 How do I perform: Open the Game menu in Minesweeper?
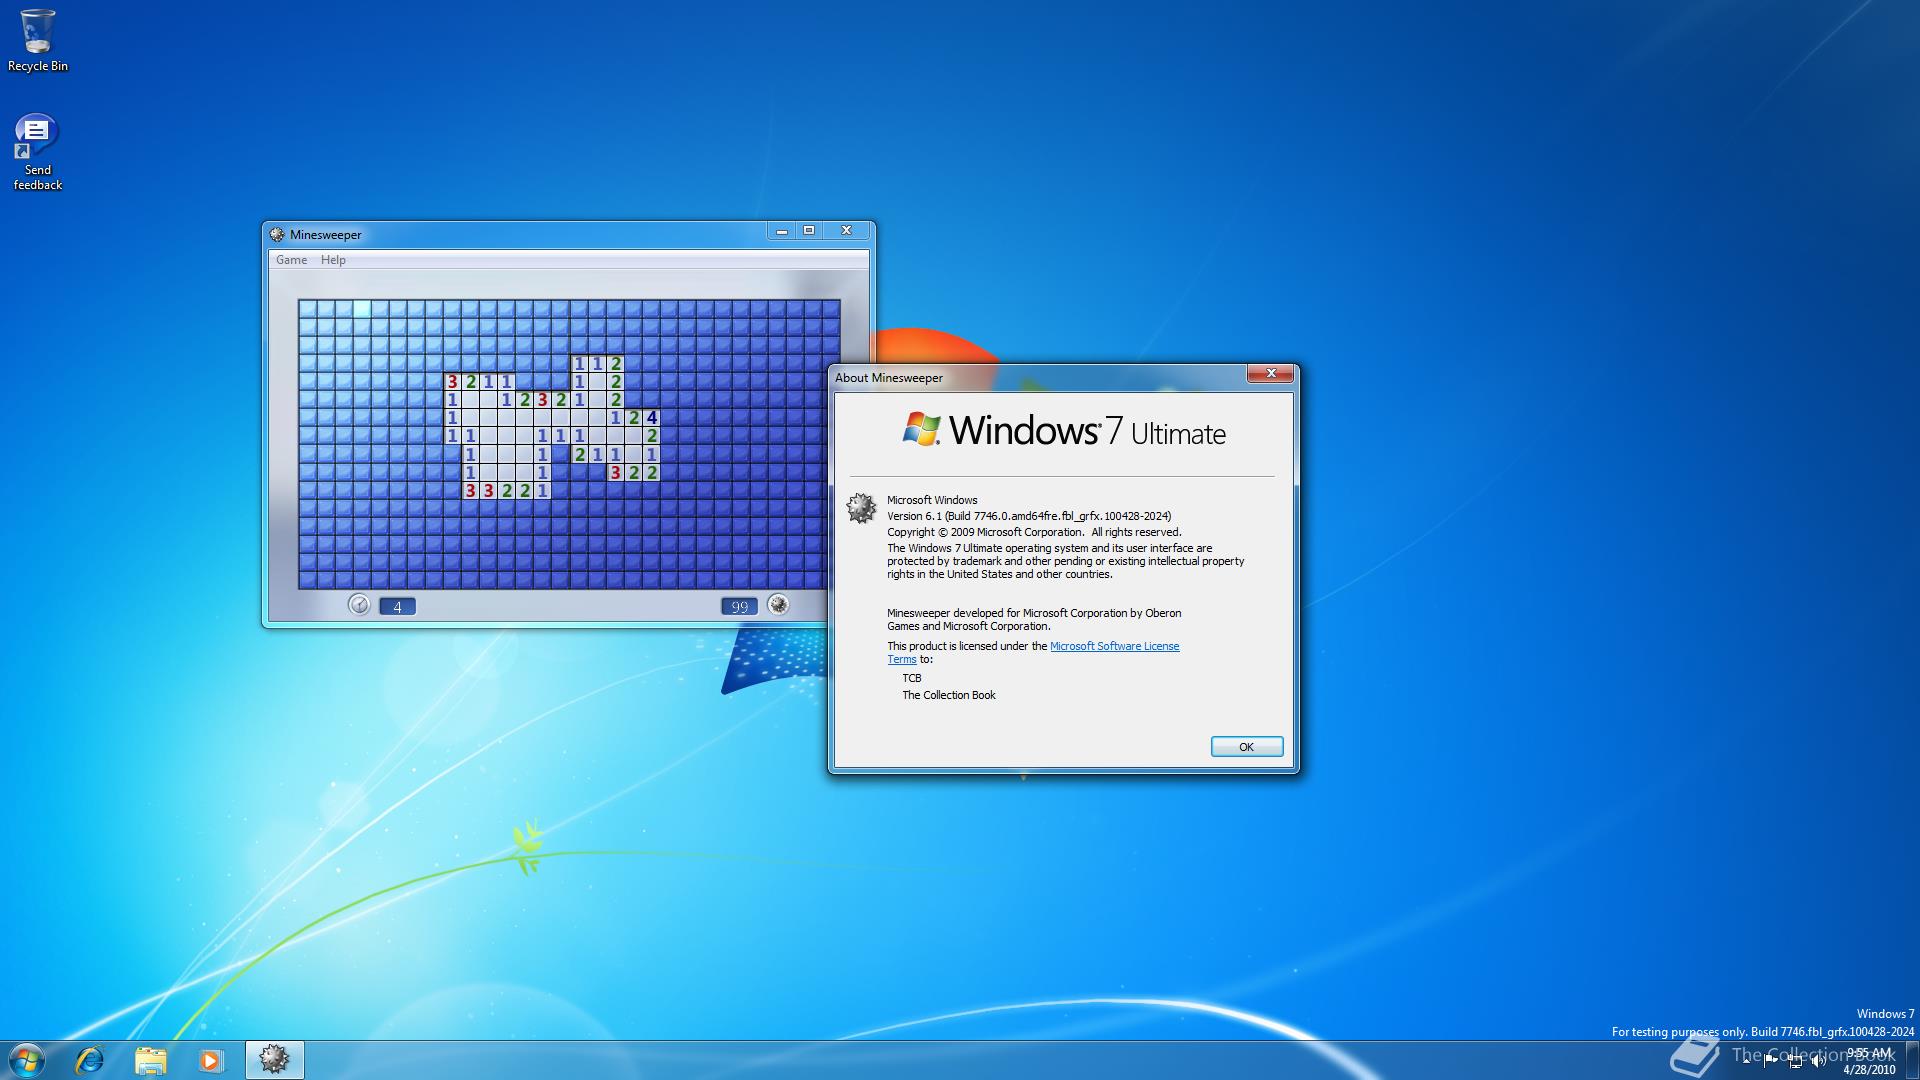tap(291, 260)
